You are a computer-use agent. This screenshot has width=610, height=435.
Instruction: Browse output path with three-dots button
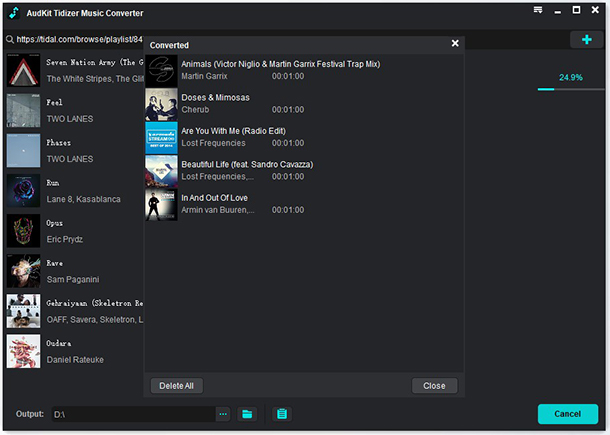tap(223, 414)
